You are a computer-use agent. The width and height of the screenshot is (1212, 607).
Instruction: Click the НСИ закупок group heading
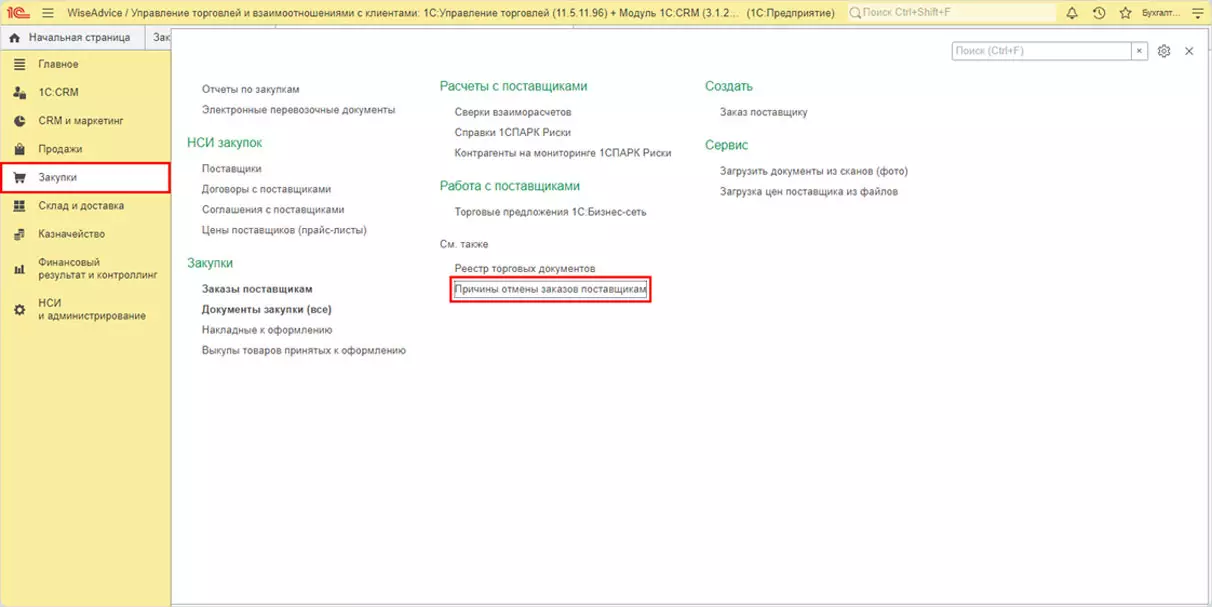click(x=225, y=143)
